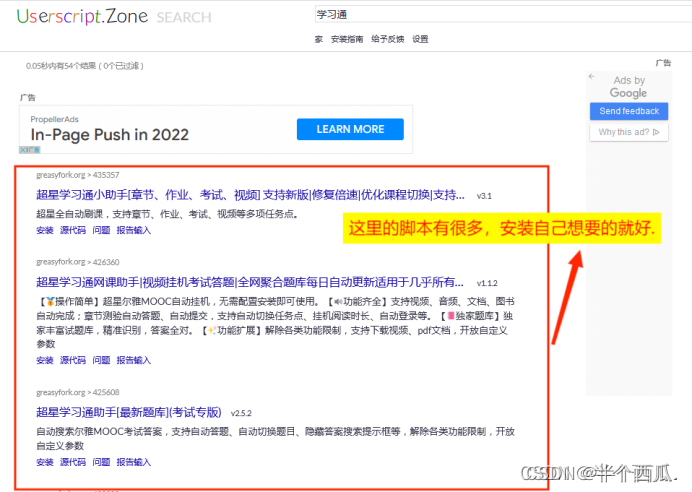Viewport: 692px width, 492px height.
Task: Open the 家 home nav link
Action: [319, 39]
